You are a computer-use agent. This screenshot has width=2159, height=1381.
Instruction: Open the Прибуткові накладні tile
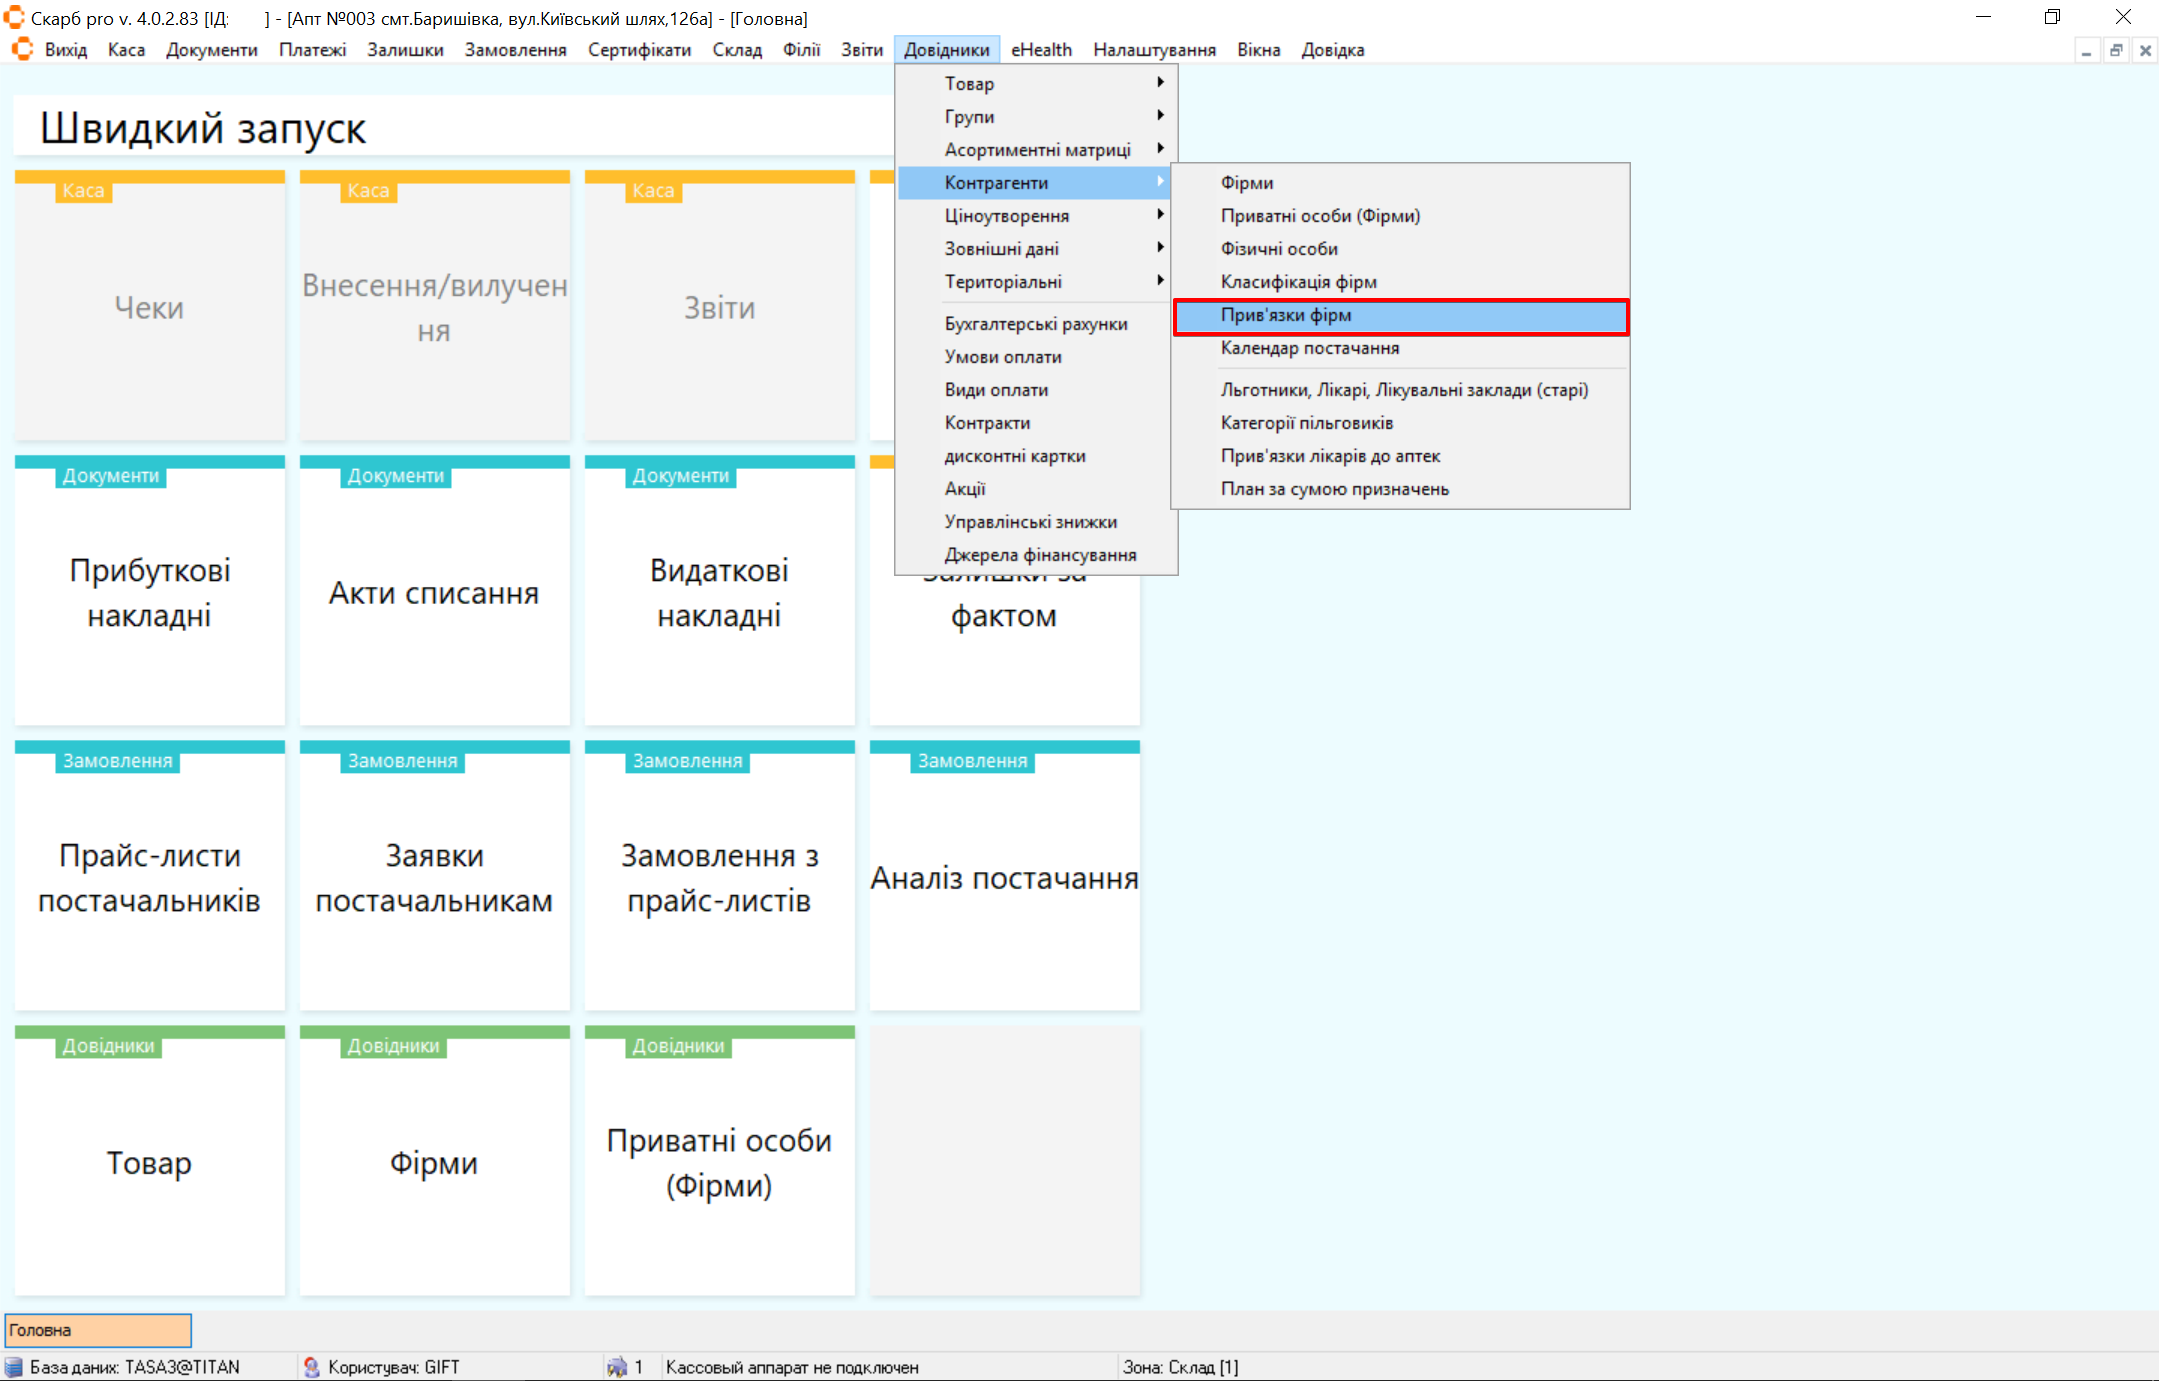150,592
